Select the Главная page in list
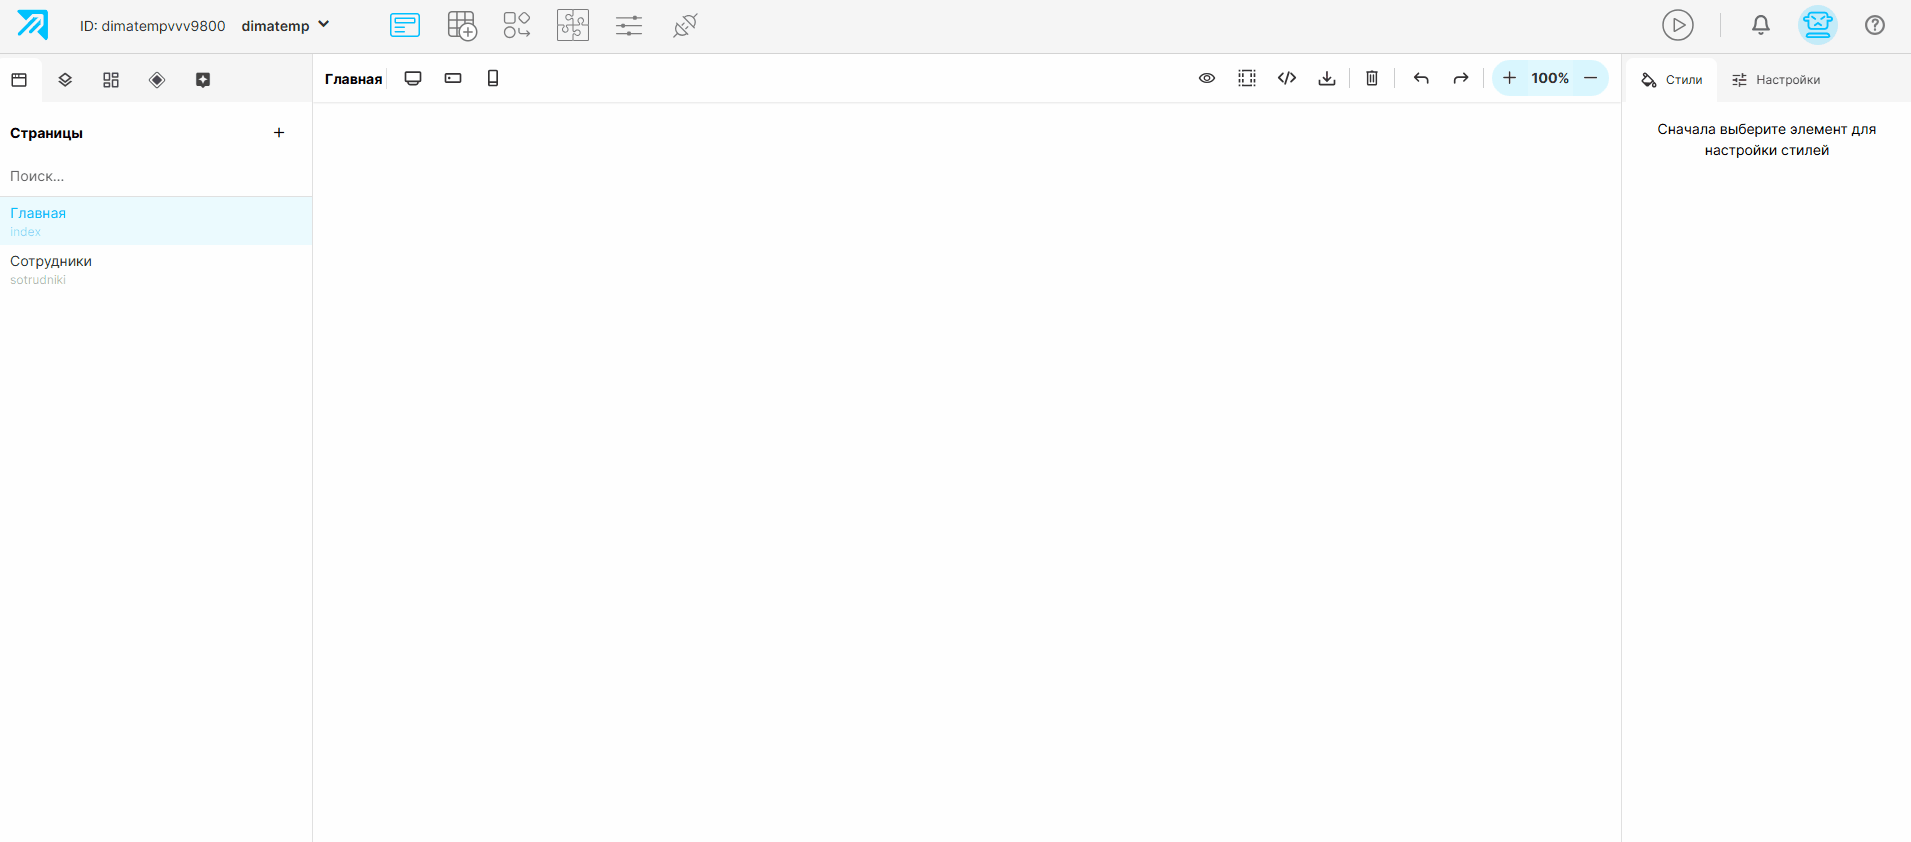Viewport: 1911px width, 842px height. [x=156, y=221]
